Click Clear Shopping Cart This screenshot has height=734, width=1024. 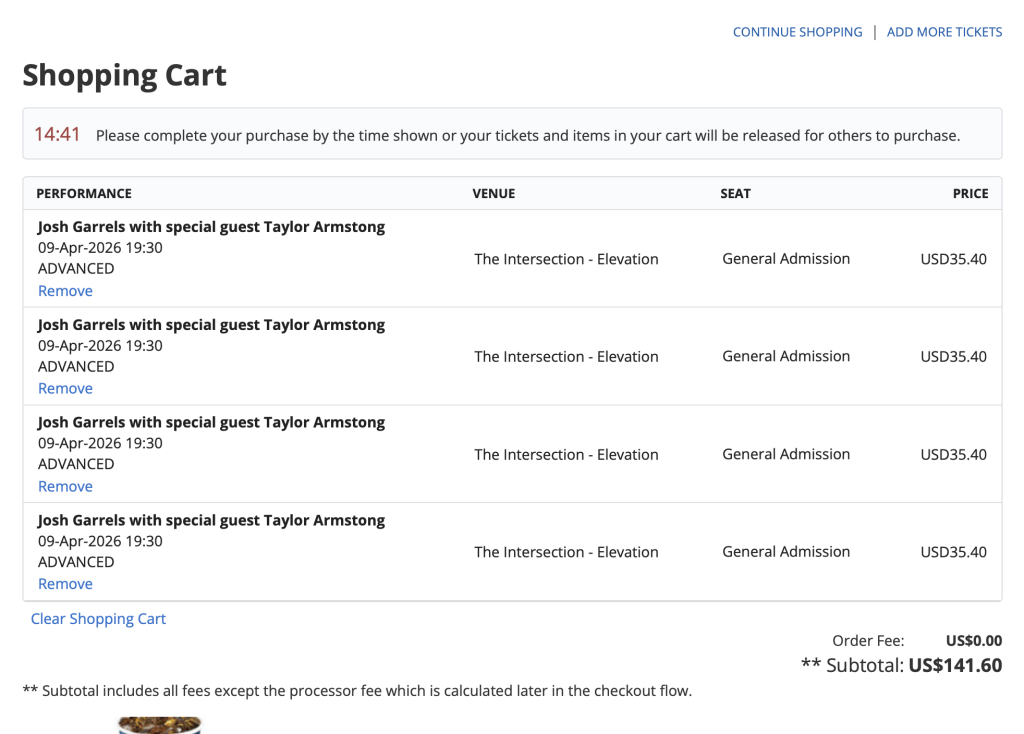point(98,619)
